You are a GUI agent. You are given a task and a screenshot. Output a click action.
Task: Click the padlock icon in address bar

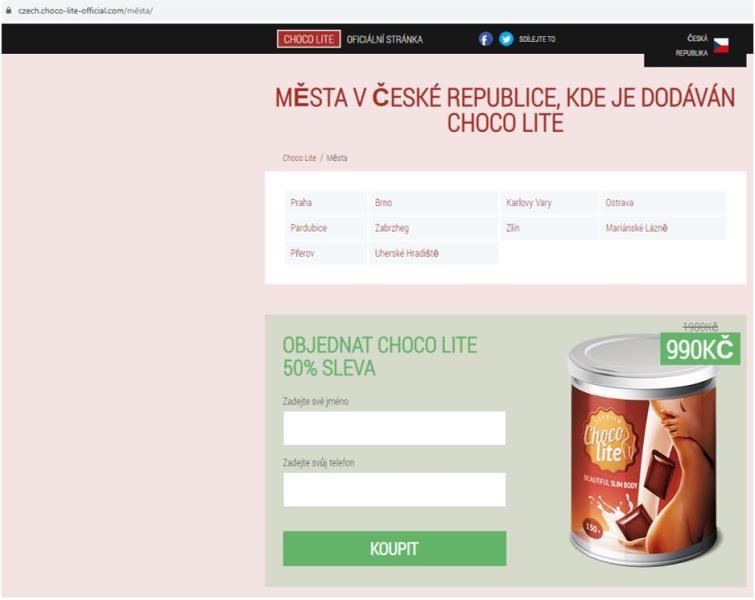click(x=8, y=10)
